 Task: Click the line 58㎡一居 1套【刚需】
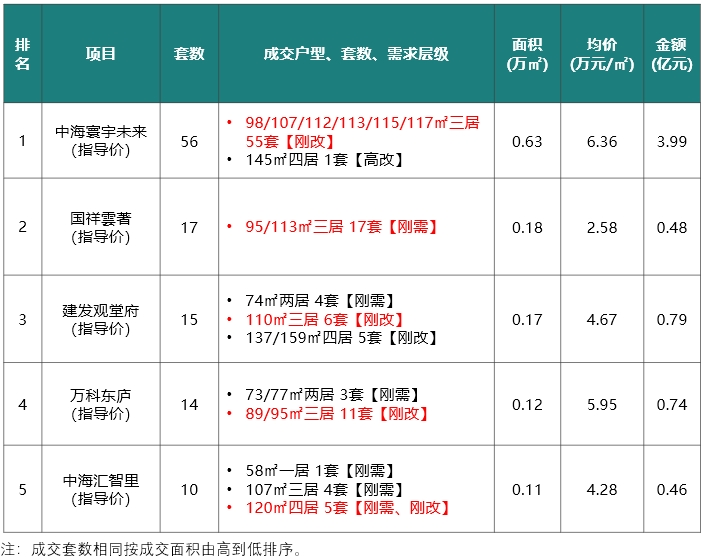[x=320, y=471]
